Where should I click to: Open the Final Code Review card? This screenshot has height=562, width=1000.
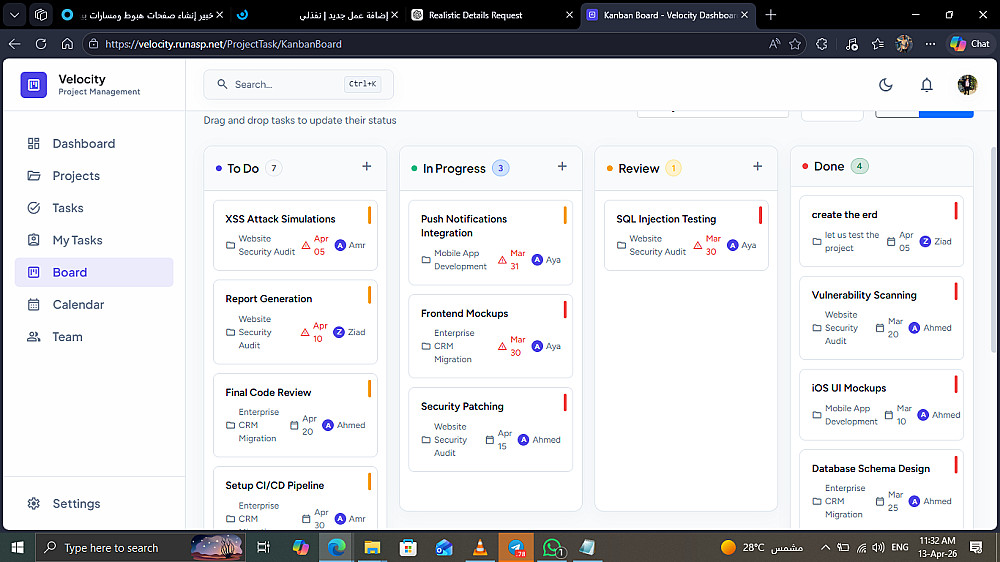tap(295, 415)
